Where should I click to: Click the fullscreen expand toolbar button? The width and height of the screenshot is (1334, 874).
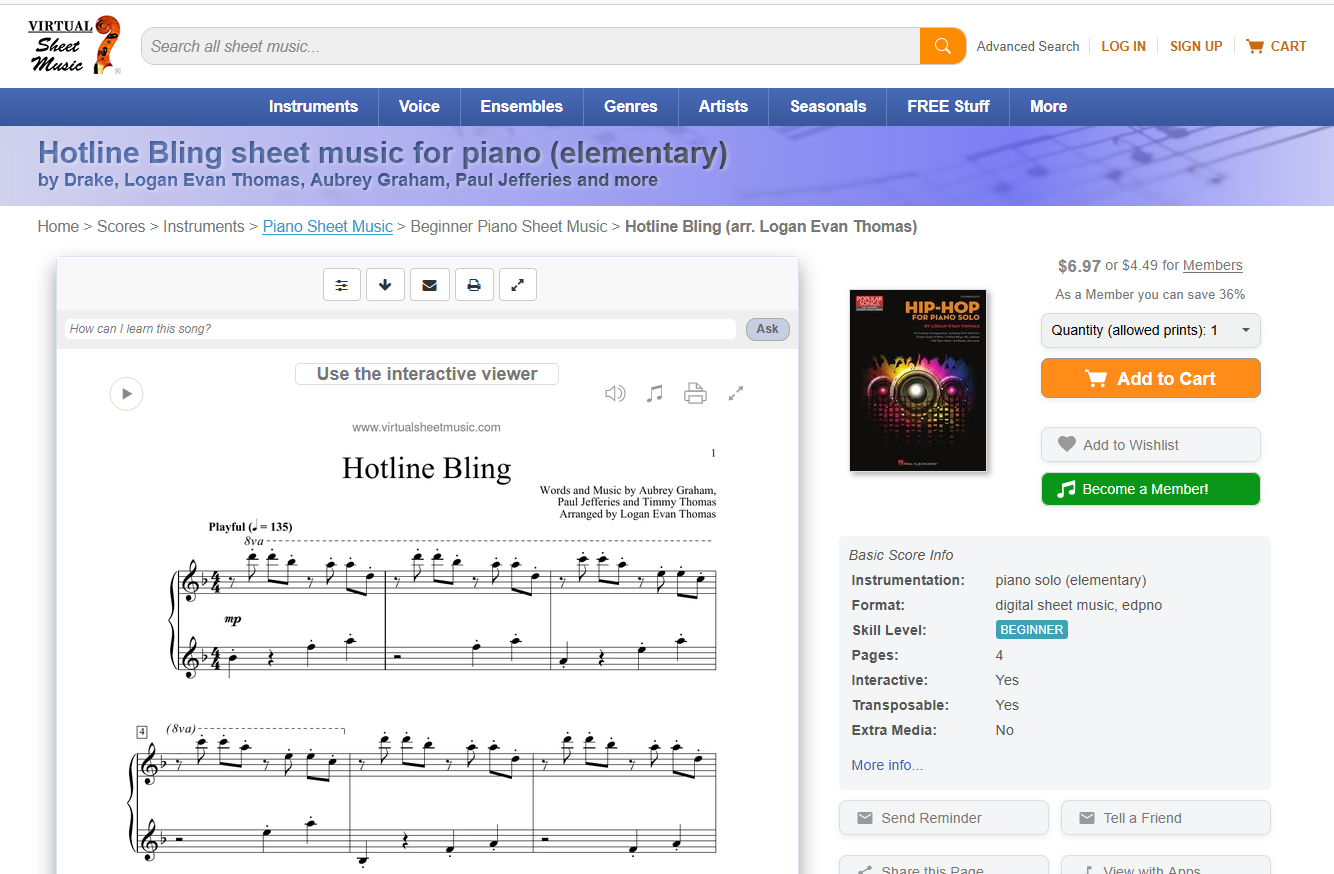coord(518,285)
